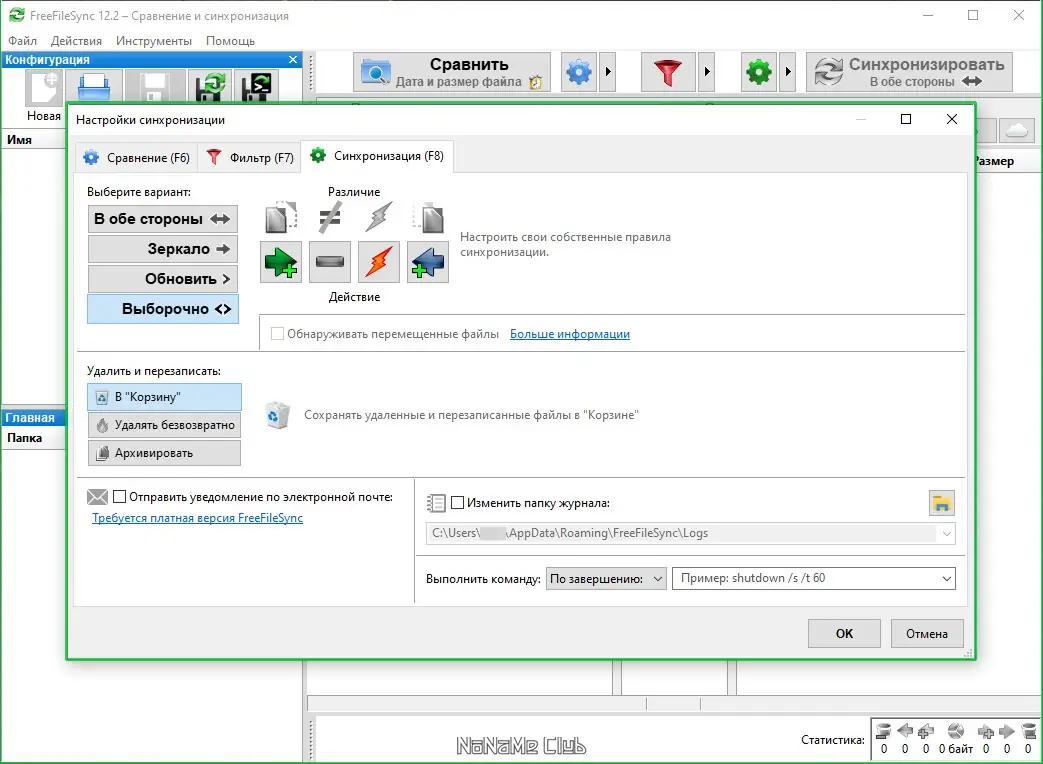Expand arrow next to comparison gear

(607, 72)
